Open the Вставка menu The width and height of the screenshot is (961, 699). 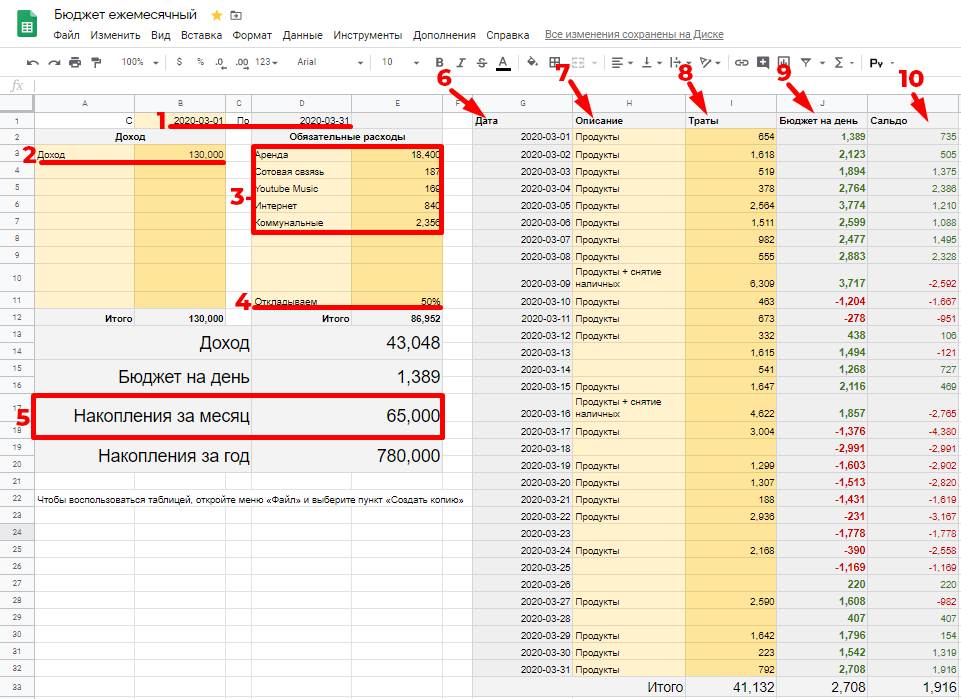[201, 35]
